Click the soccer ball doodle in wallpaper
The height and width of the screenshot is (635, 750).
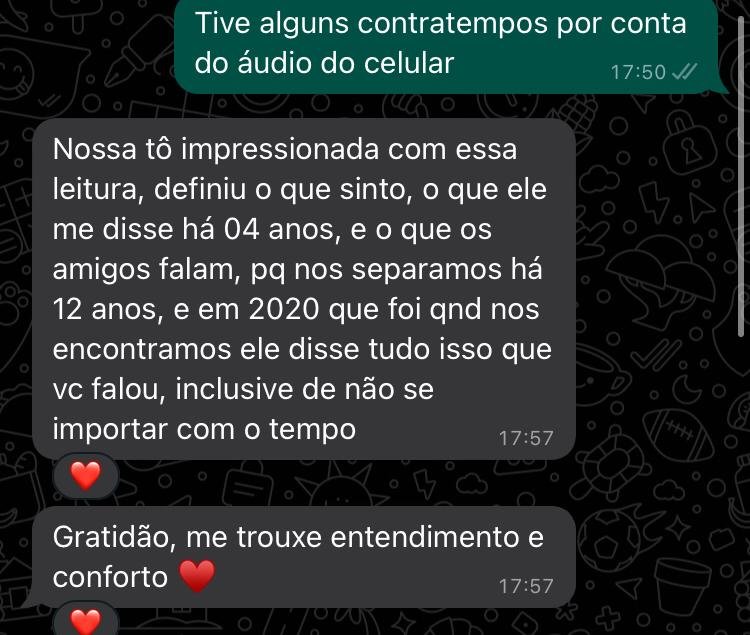(607, 540)
